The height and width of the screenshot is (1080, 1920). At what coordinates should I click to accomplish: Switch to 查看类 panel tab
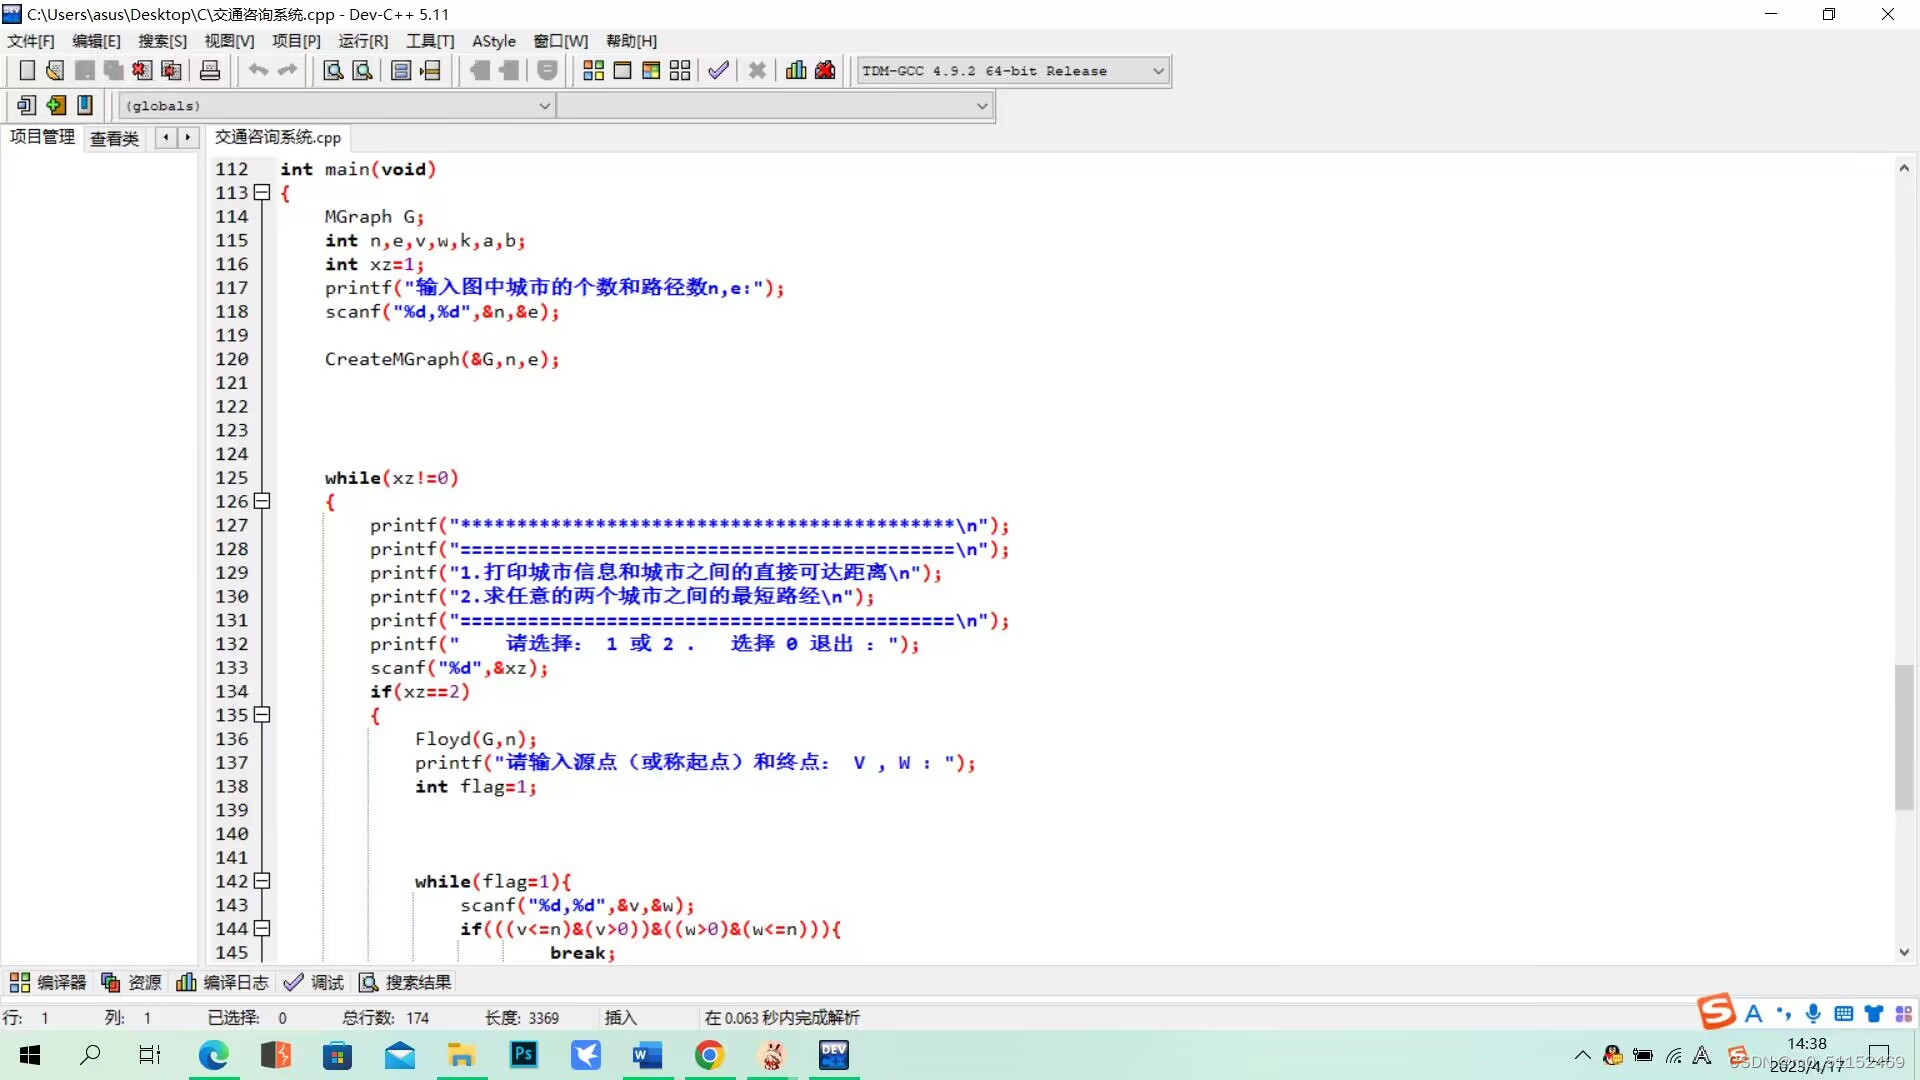[x=114, y=139]
